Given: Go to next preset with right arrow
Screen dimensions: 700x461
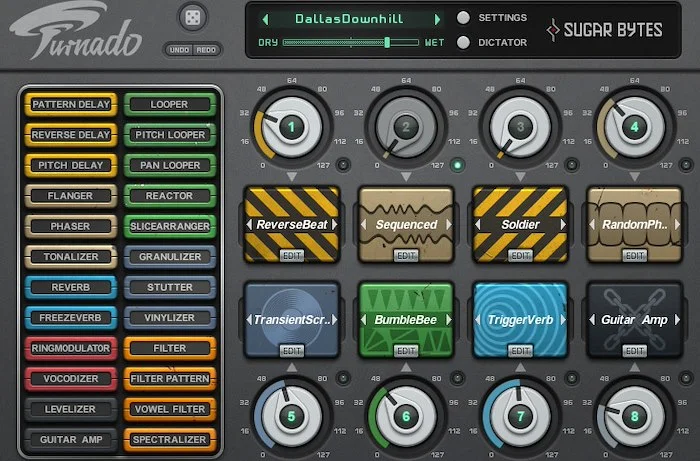Looking at the screenshot, I should tap(436, 19).
